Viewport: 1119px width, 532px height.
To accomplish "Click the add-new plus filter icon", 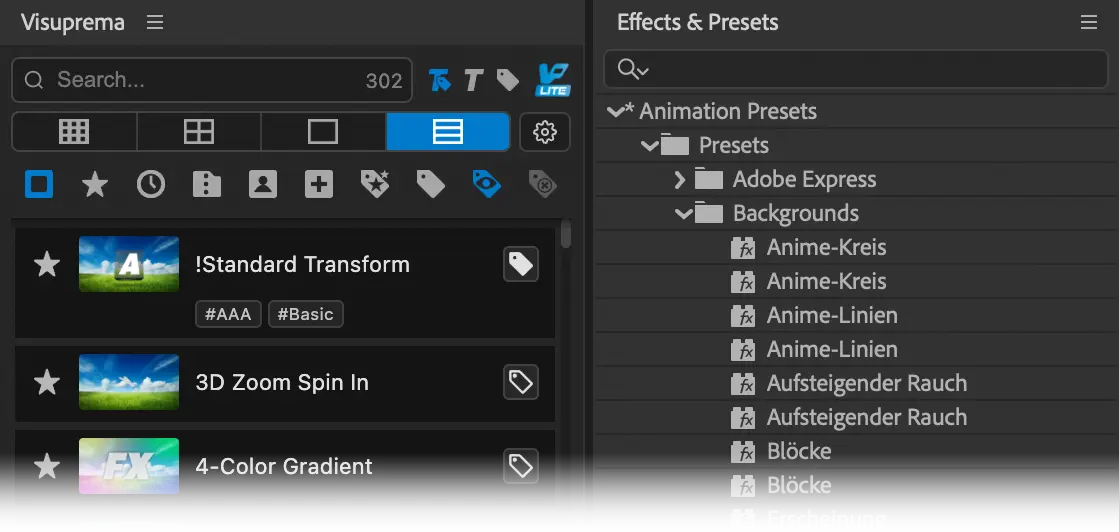I will (319, 184).
